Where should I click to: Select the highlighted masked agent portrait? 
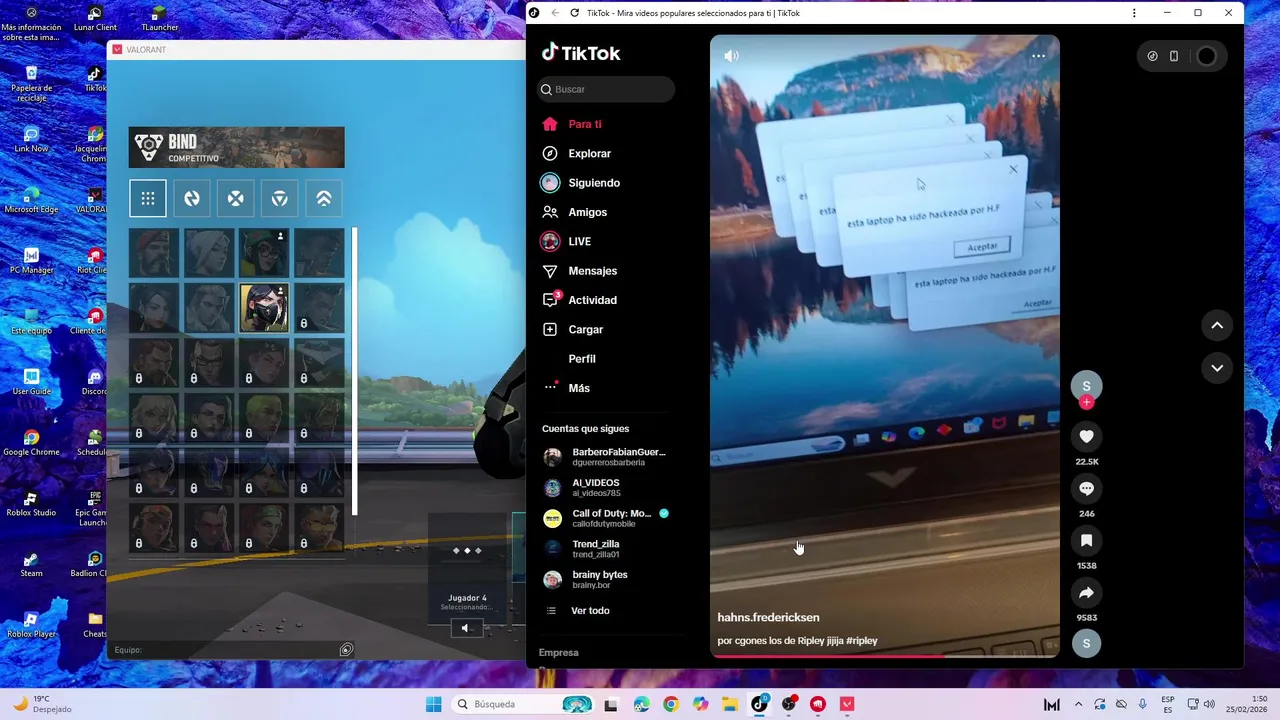click(264, 307)
